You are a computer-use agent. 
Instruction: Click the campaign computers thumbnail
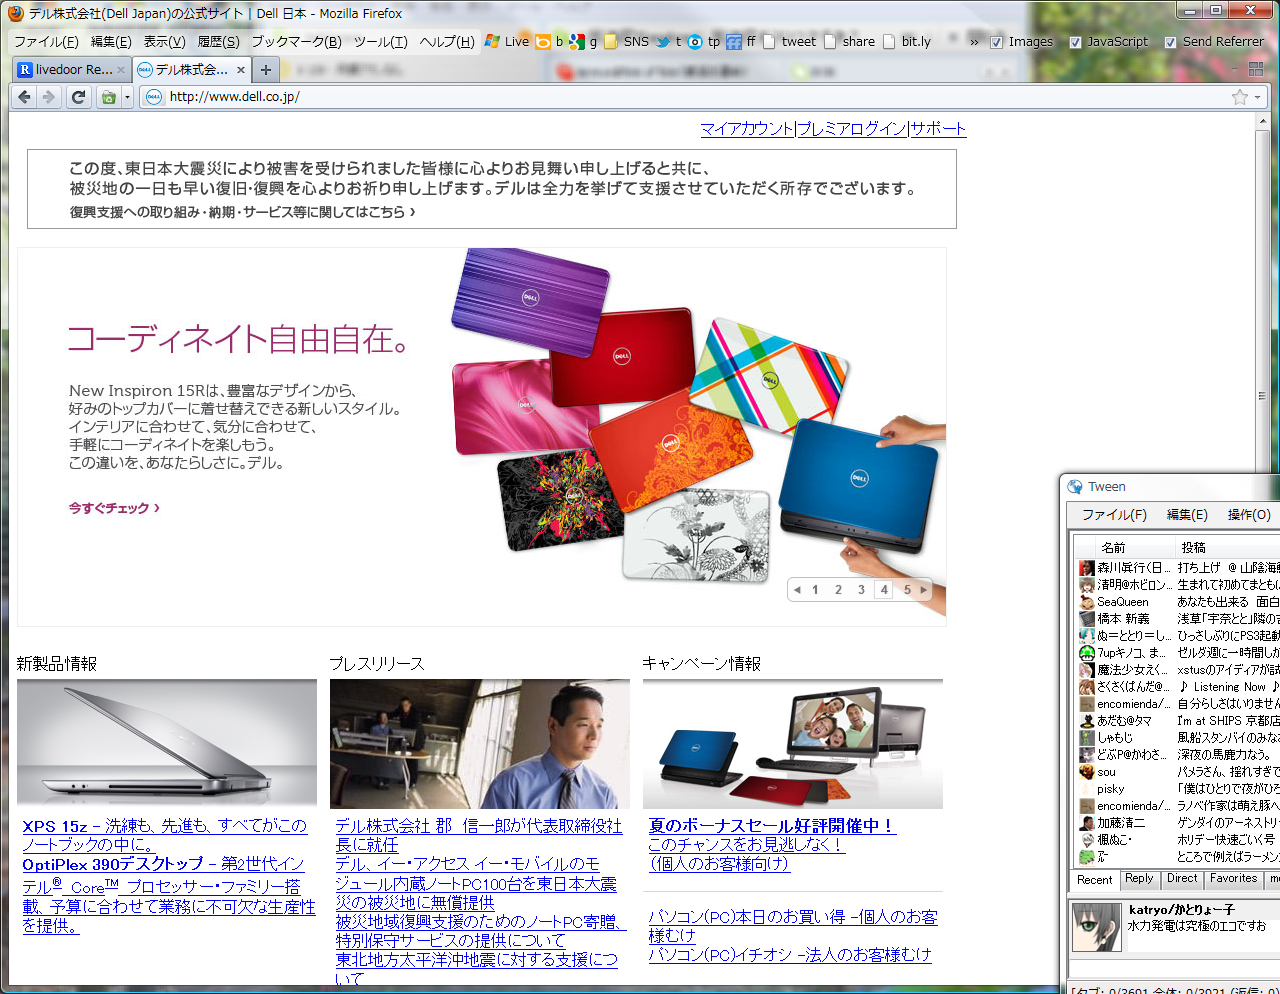click(793, 744)
